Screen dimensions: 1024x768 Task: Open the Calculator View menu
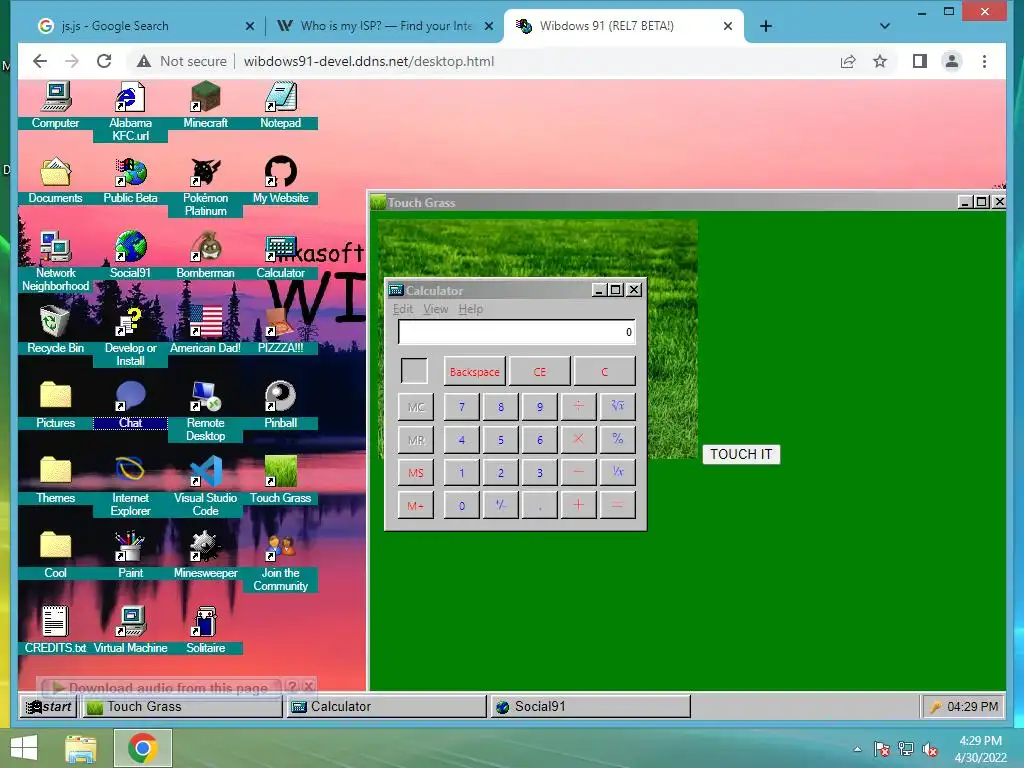tap(436, 309)
